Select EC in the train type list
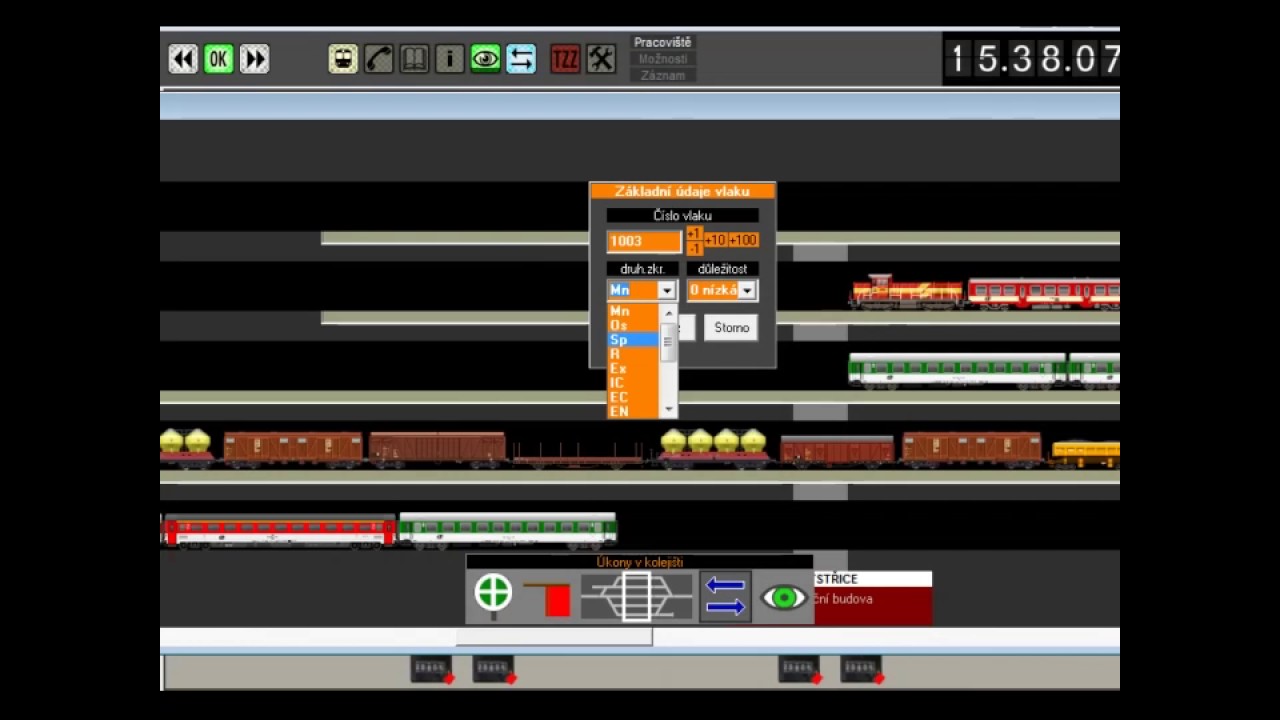Screen dimensions: 1280x720 [633, 397]
